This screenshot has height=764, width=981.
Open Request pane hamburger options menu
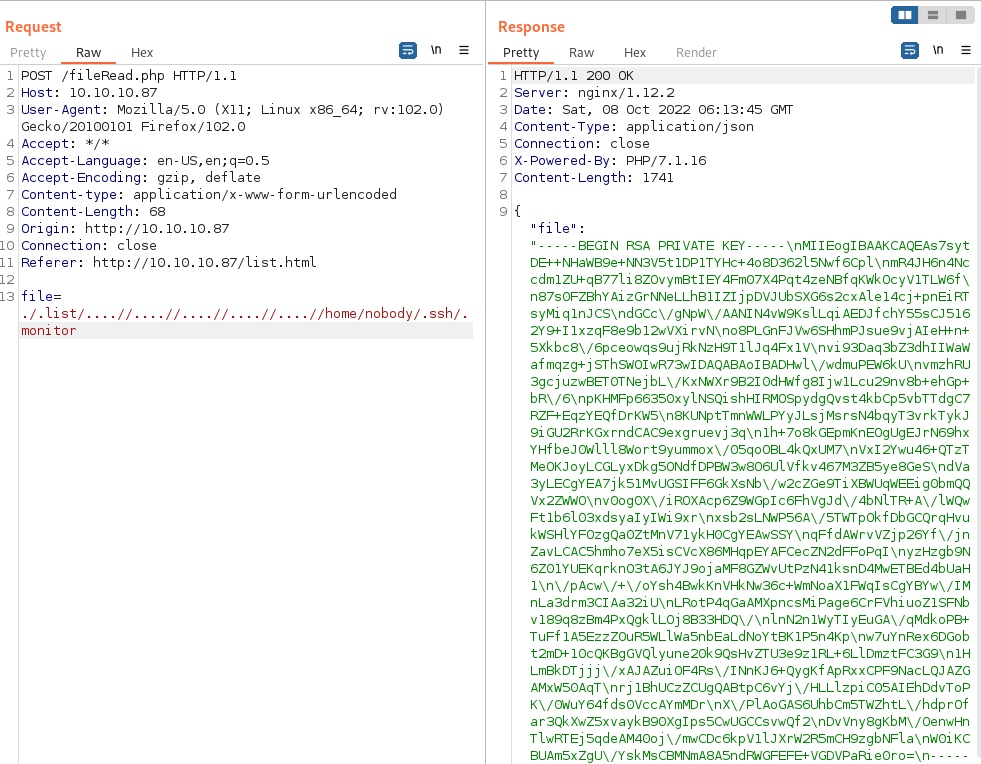point(464,50)
